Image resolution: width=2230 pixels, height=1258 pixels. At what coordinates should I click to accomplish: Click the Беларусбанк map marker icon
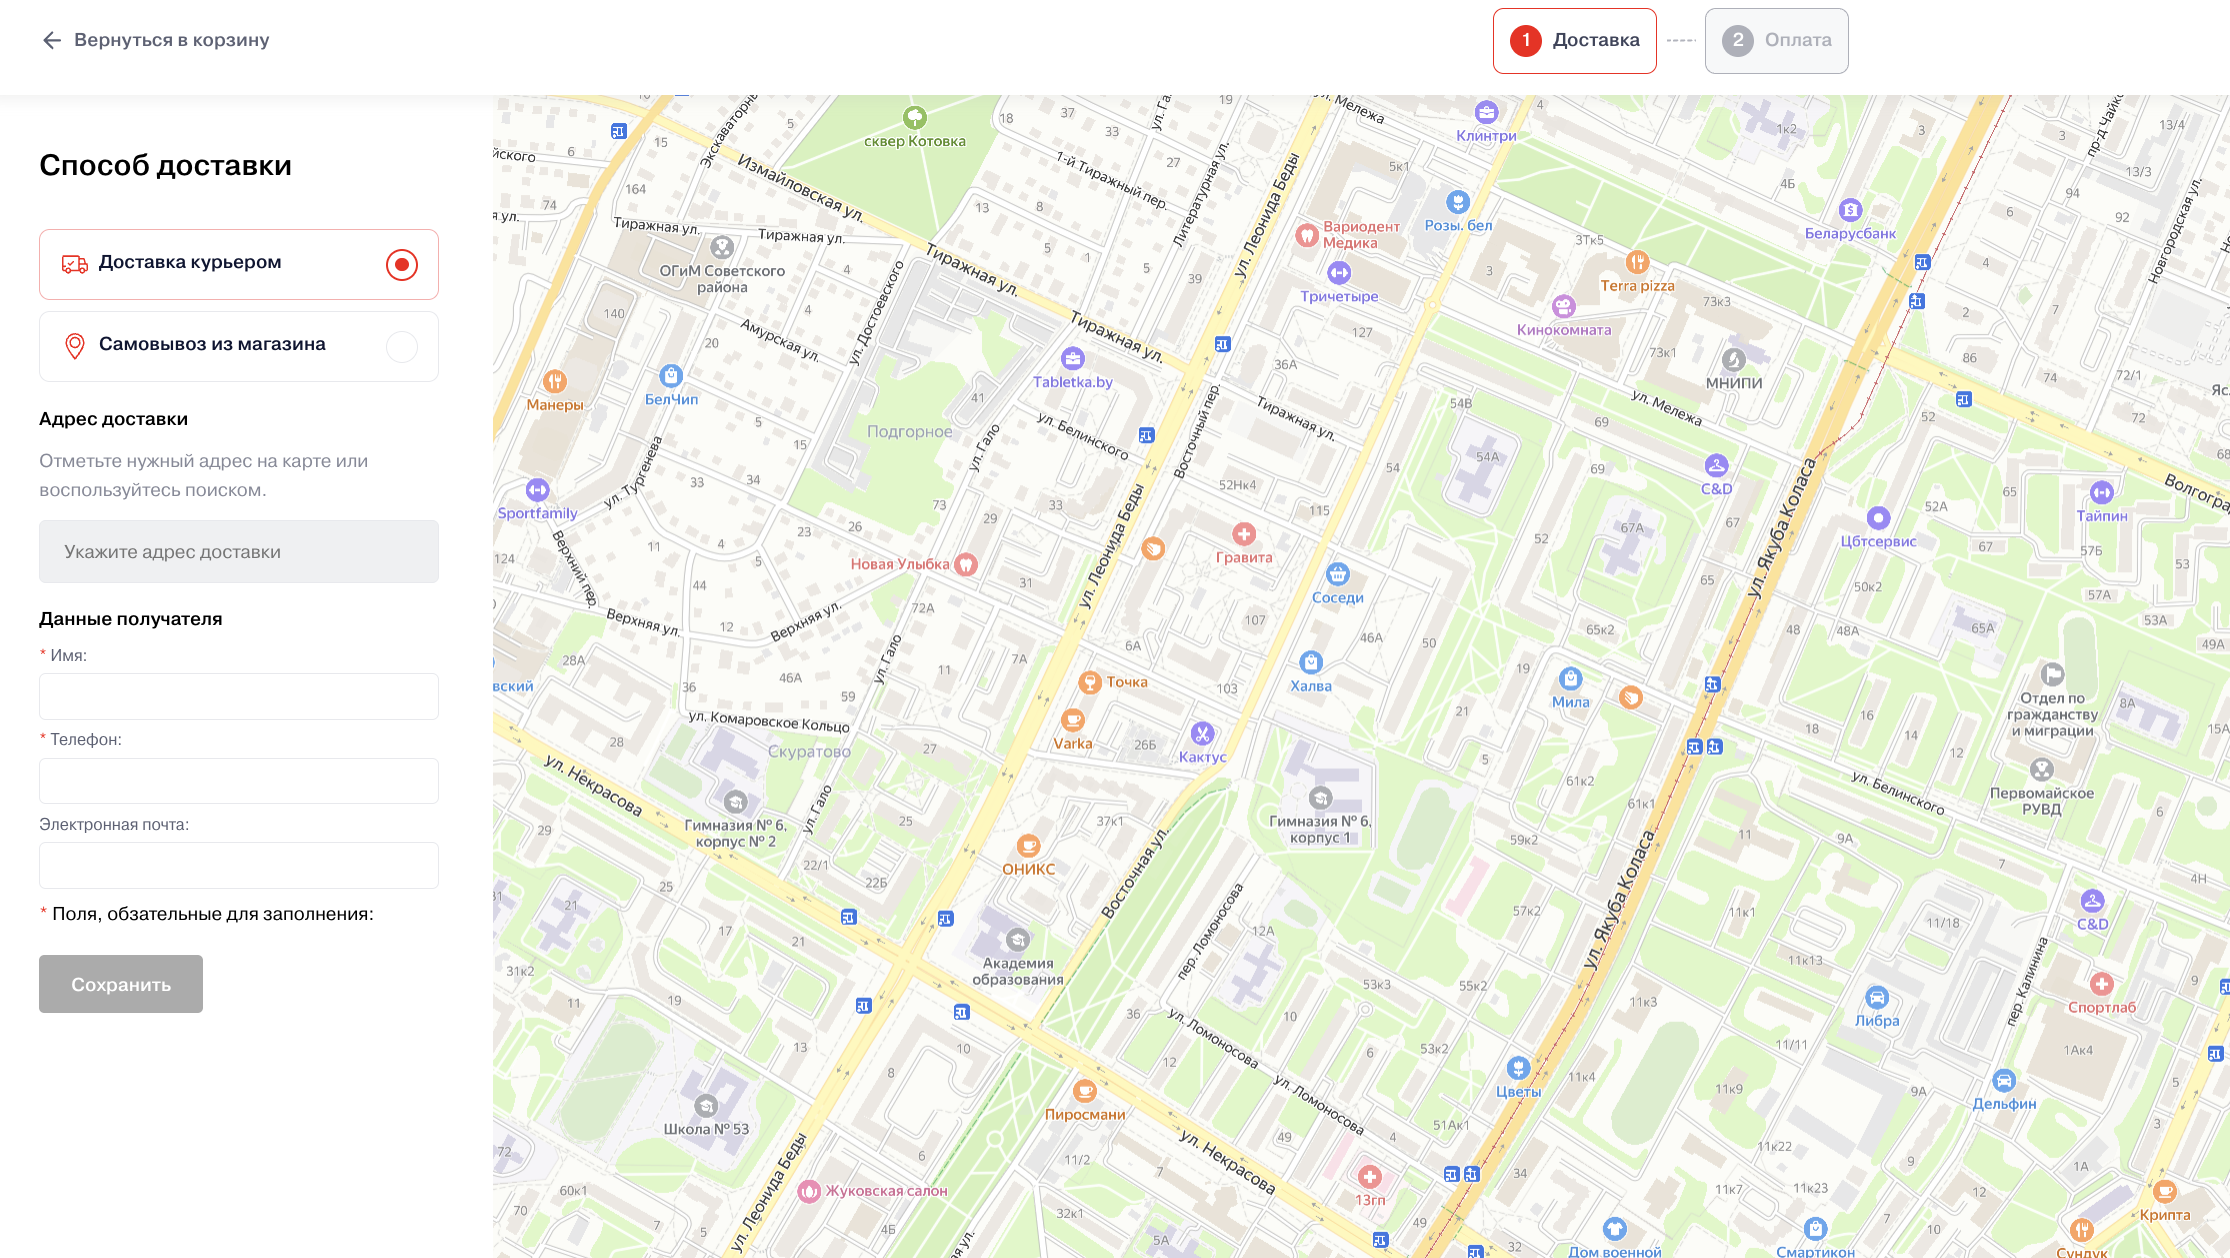[x=1850, y=210]
